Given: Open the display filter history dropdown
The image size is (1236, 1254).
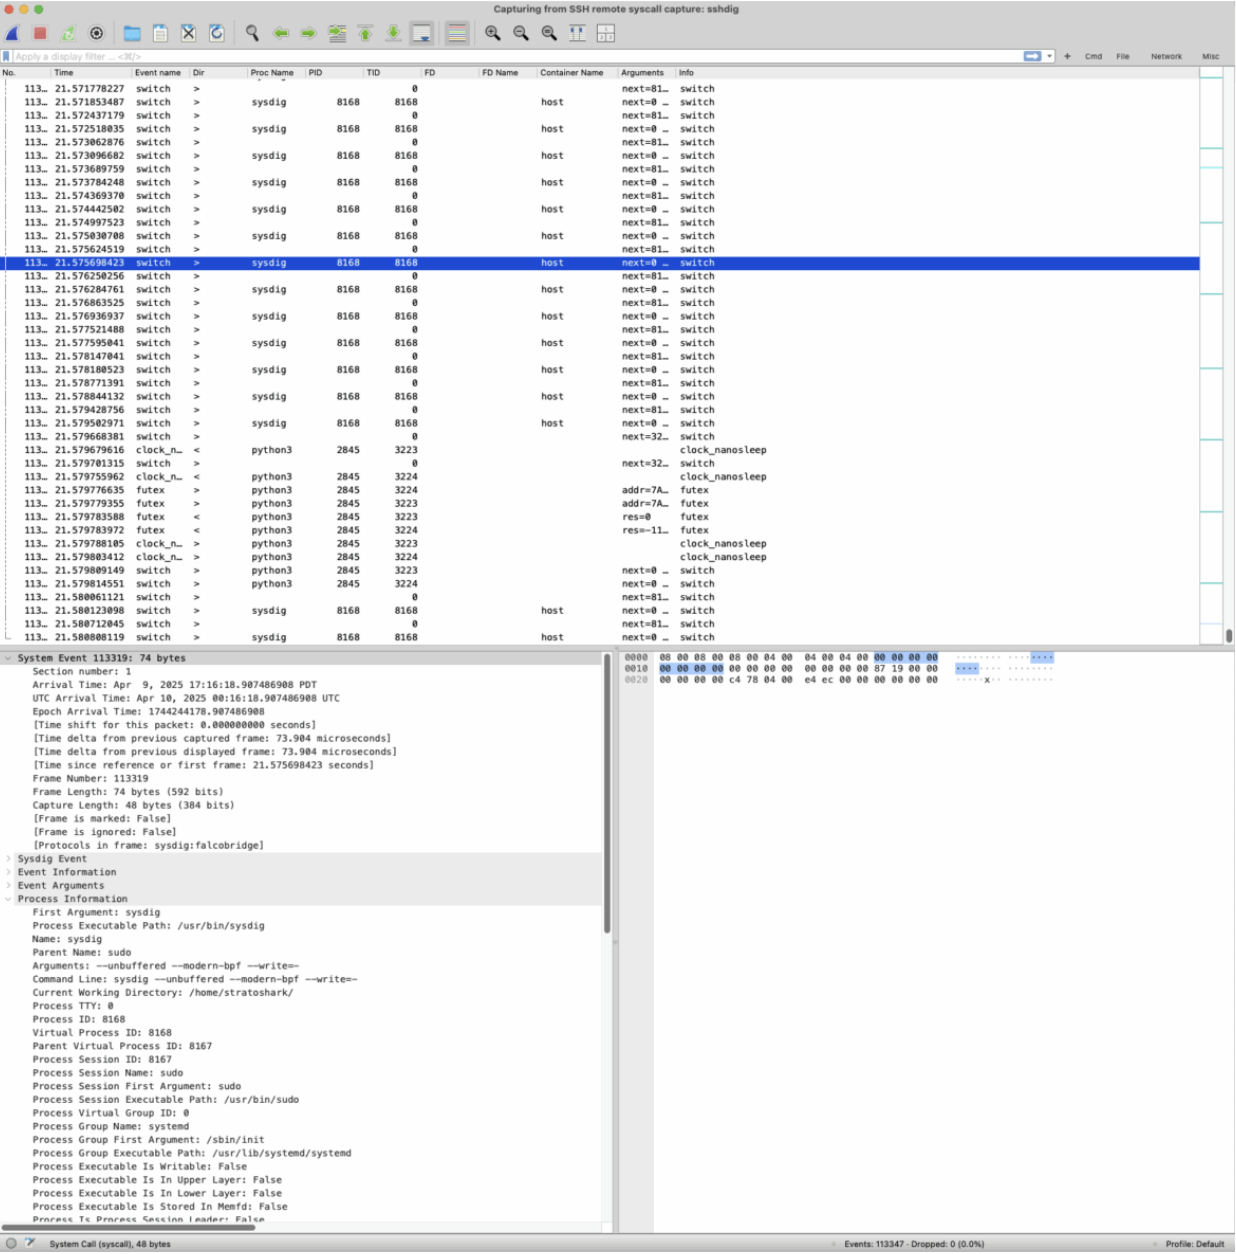Looking at the screenshot, I should 1050,57.
